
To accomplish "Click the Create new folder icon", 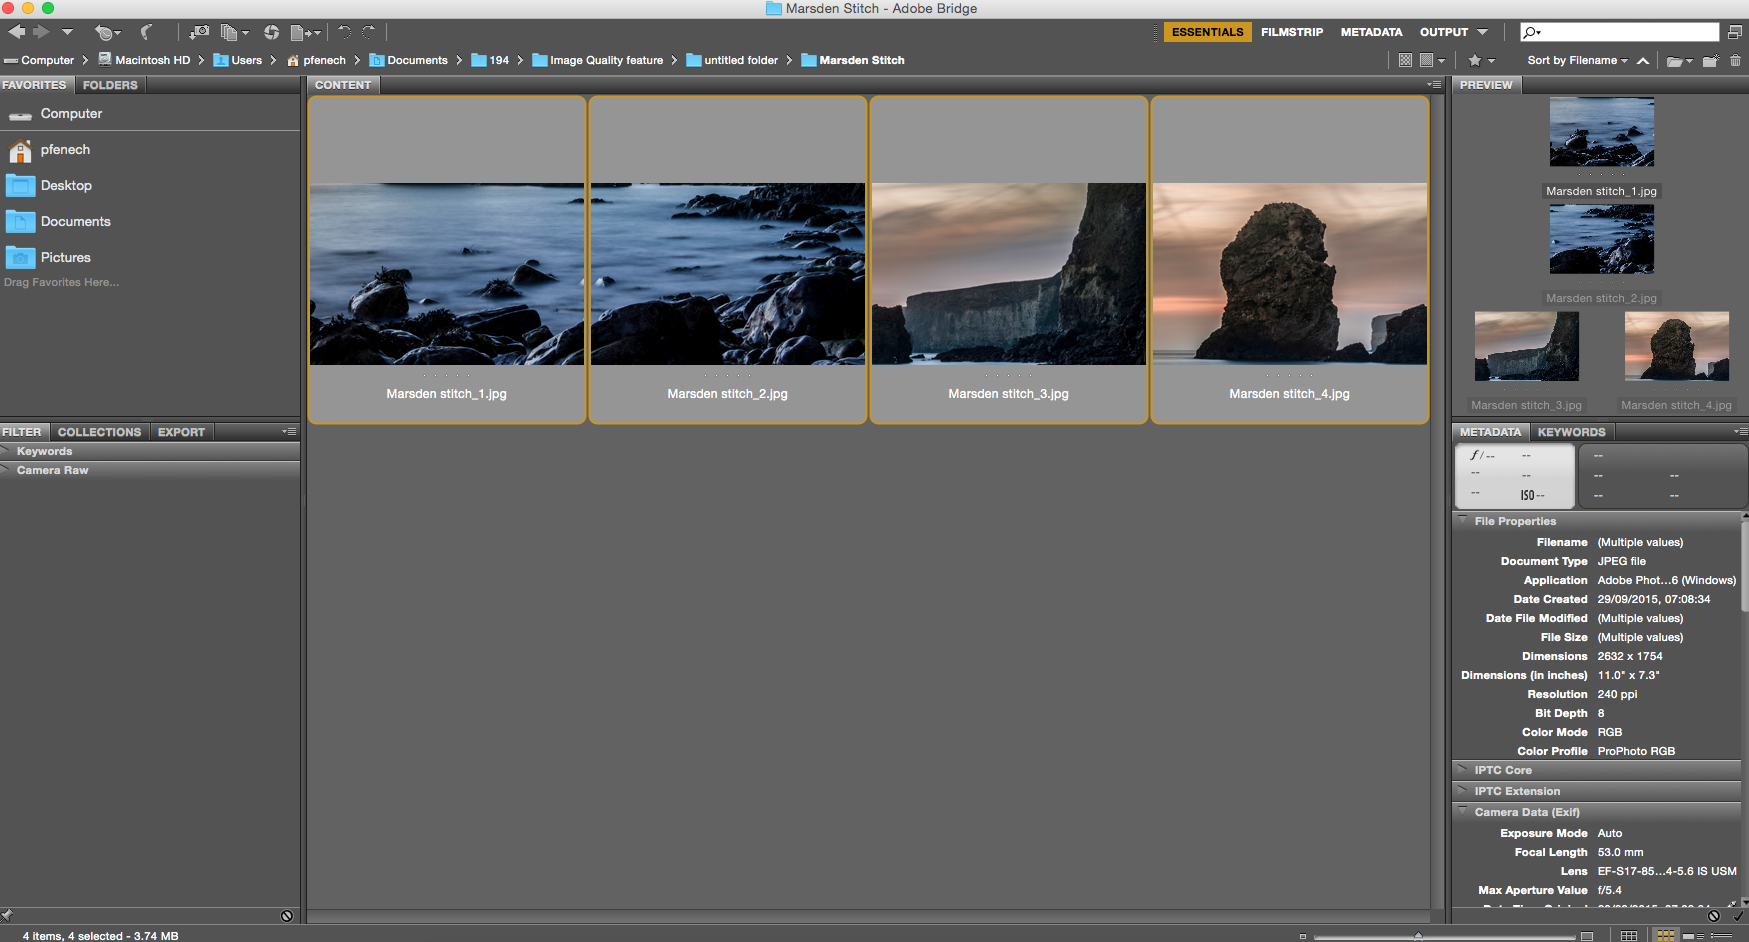I will (1710, 61).
